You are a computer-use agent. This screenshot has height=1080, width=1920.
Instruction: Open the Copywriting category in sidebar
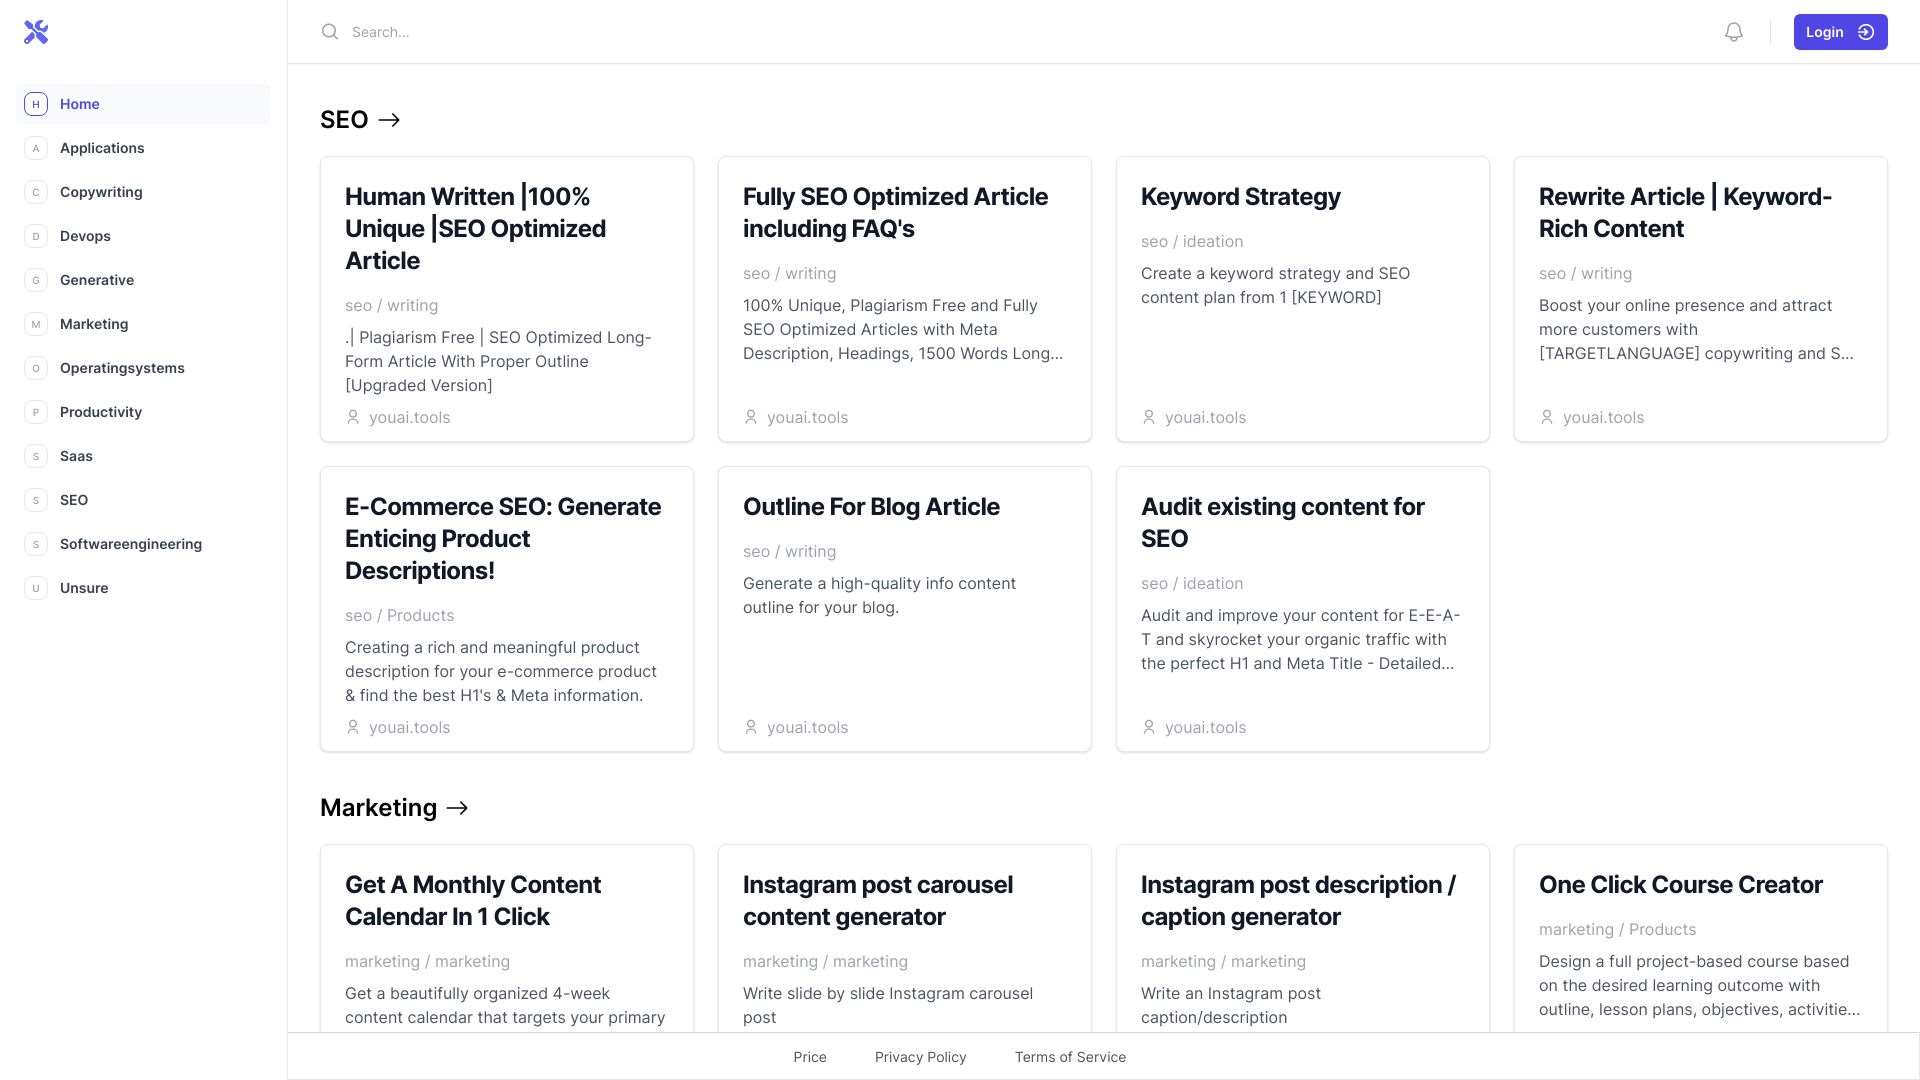pos(101,192)
